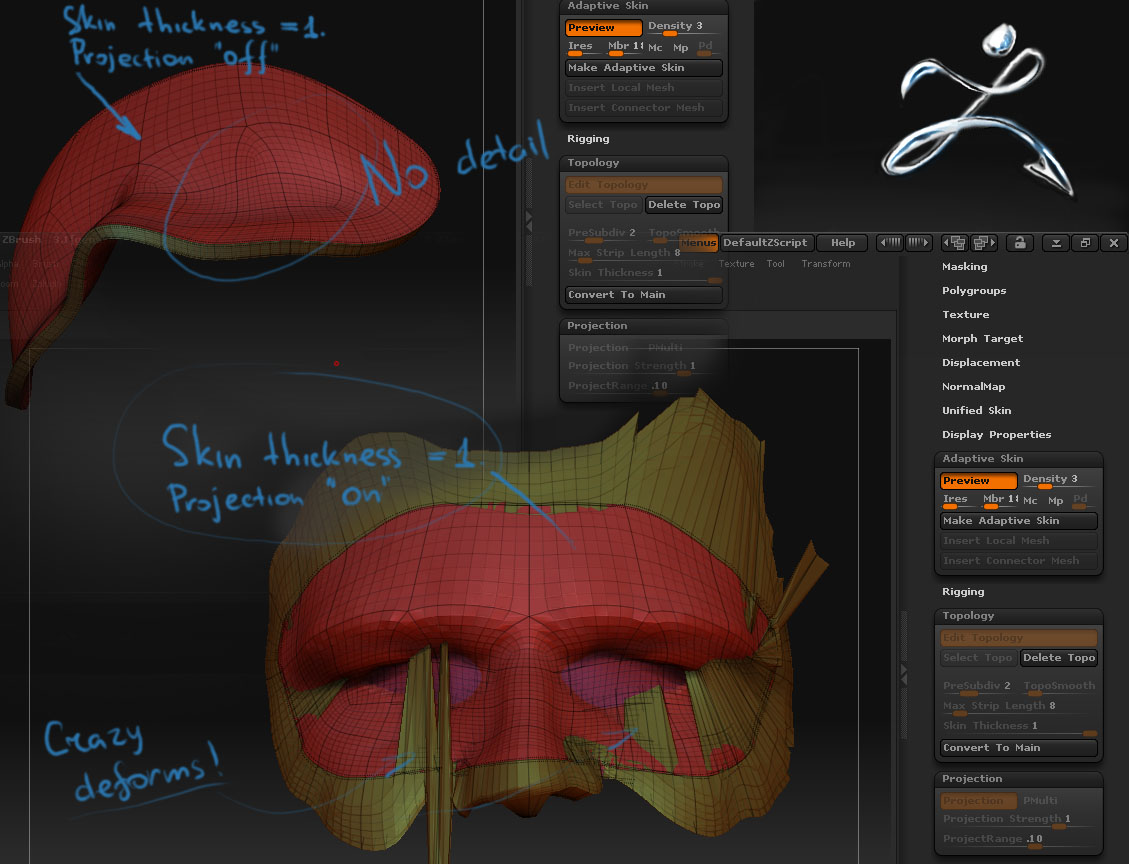Collapse the upper Topology header
This screenshot has width=1129, height=864.
(x=644, y=163)
